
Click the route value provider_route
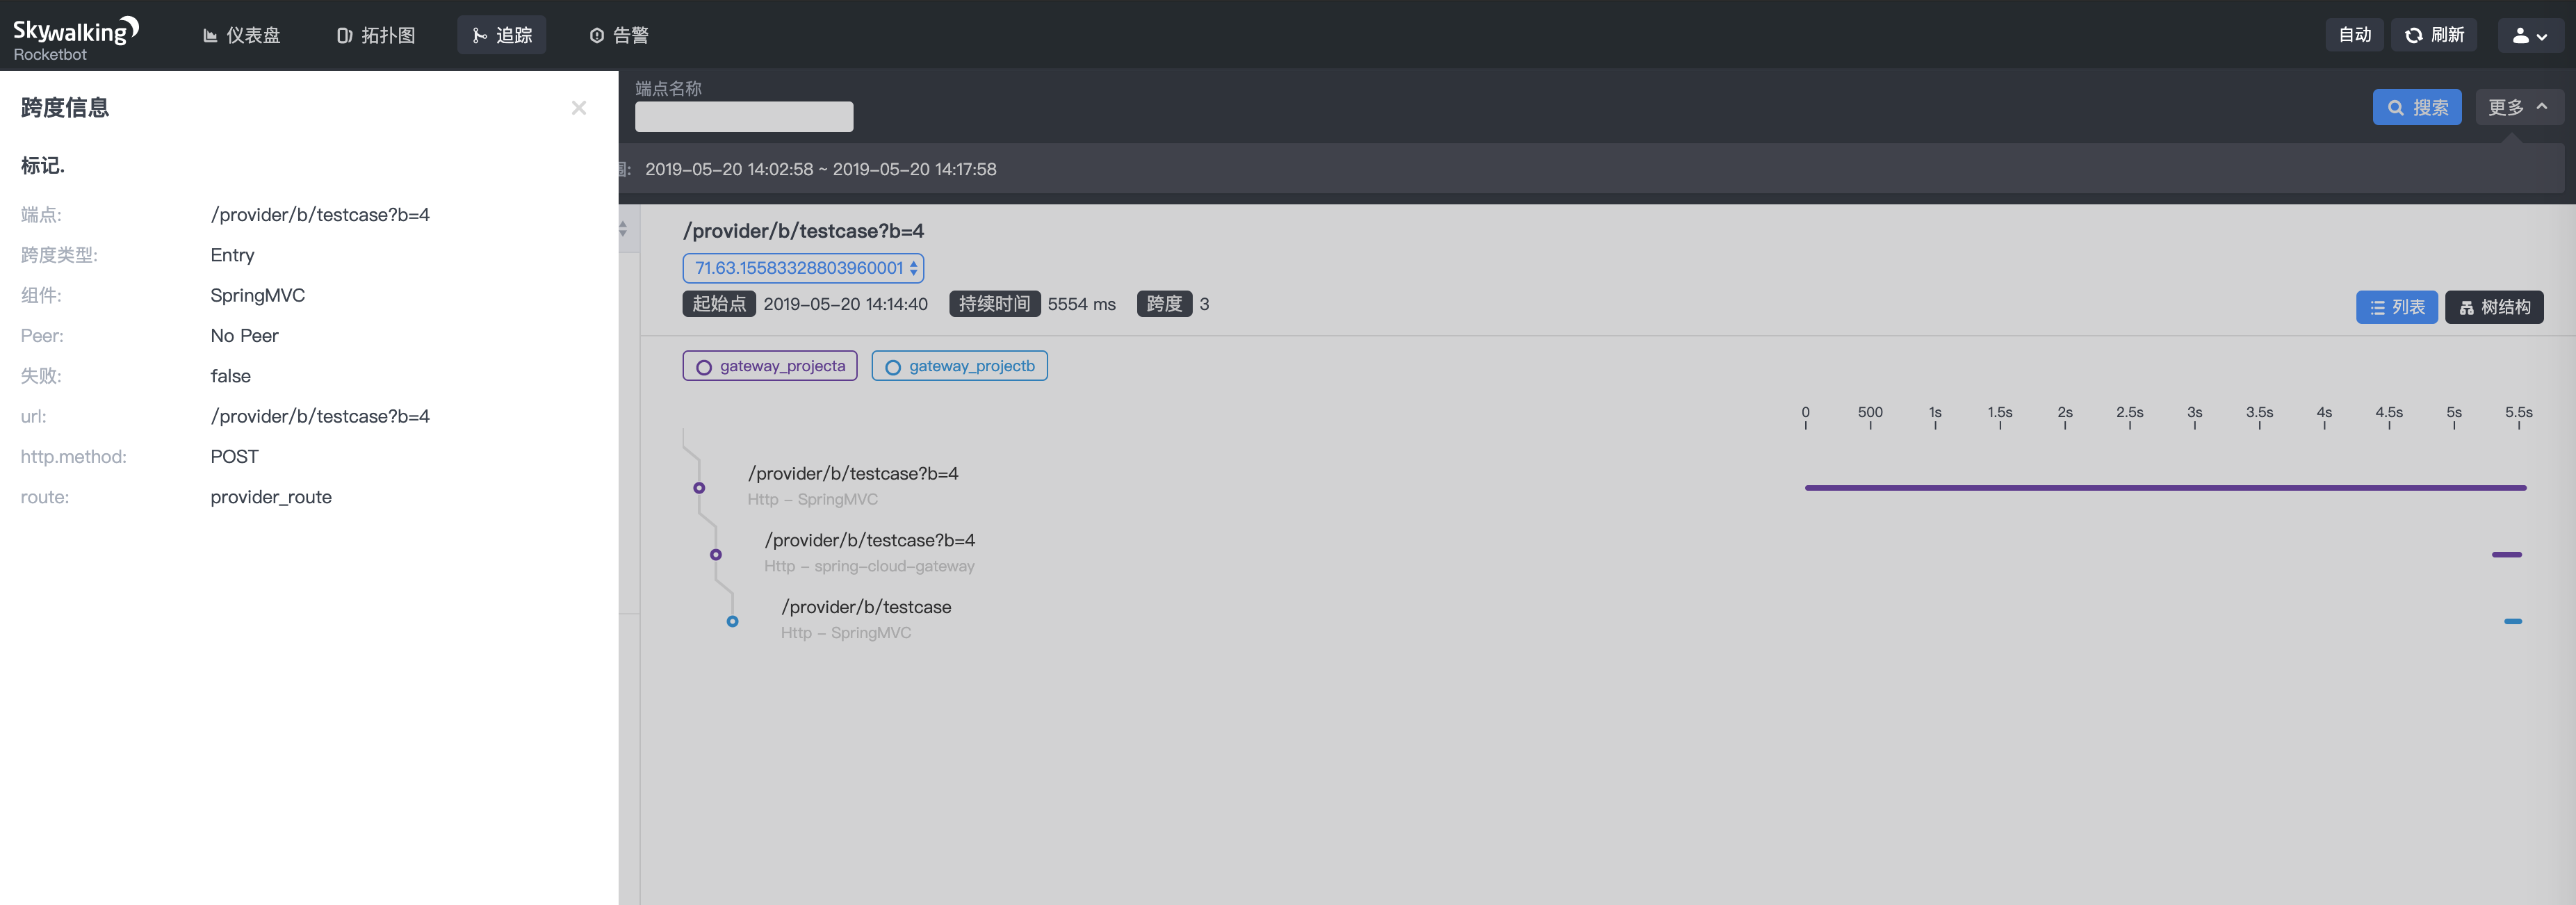click(x=271, y=497)
